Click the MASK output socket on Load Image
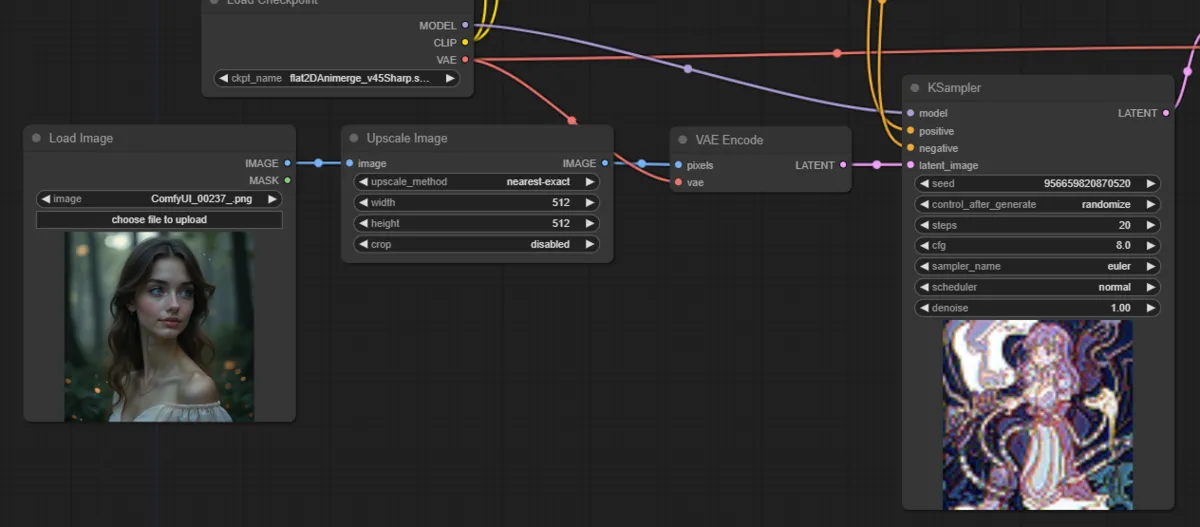 (x=287, y=180)
